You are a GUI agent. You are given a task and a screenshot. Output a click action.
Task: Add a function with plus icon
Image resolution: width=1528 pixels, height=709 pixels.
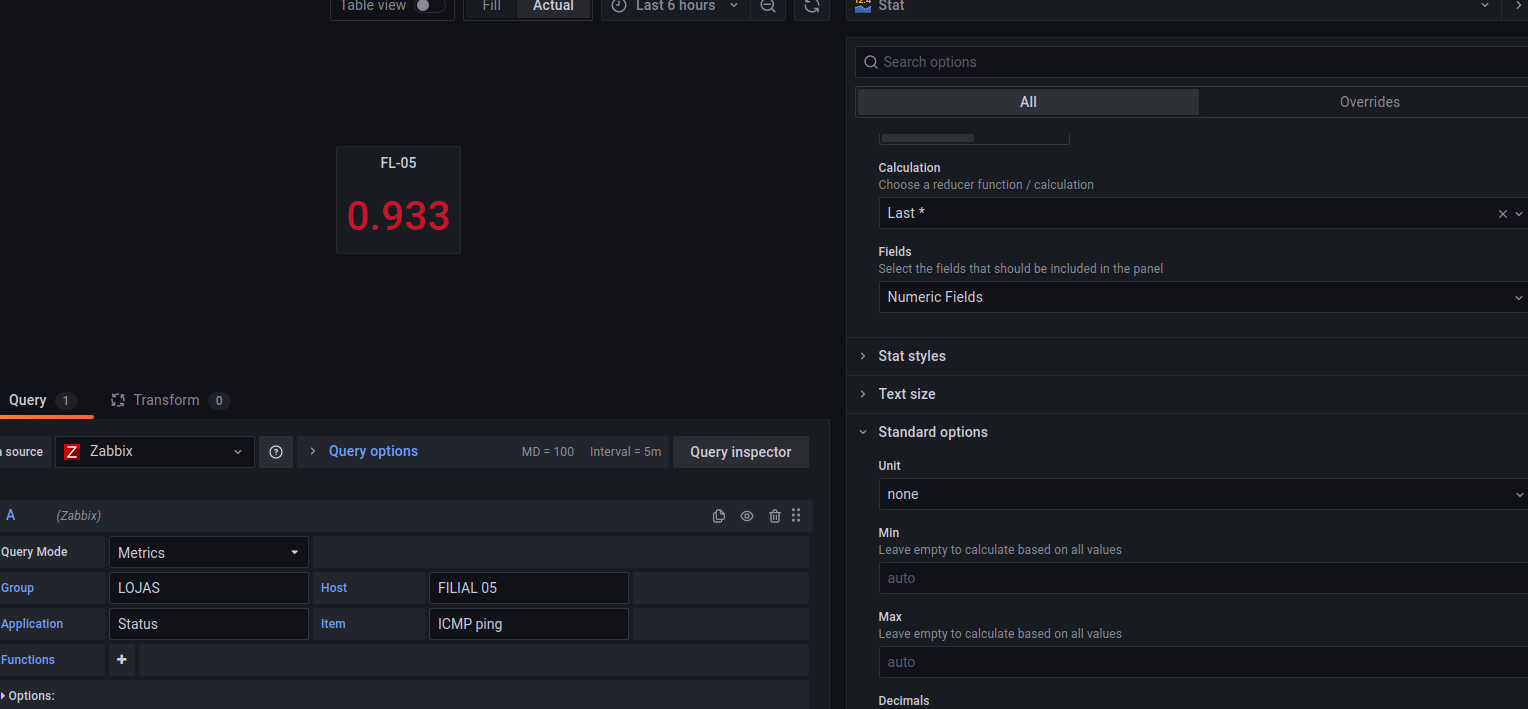(122, 660)
